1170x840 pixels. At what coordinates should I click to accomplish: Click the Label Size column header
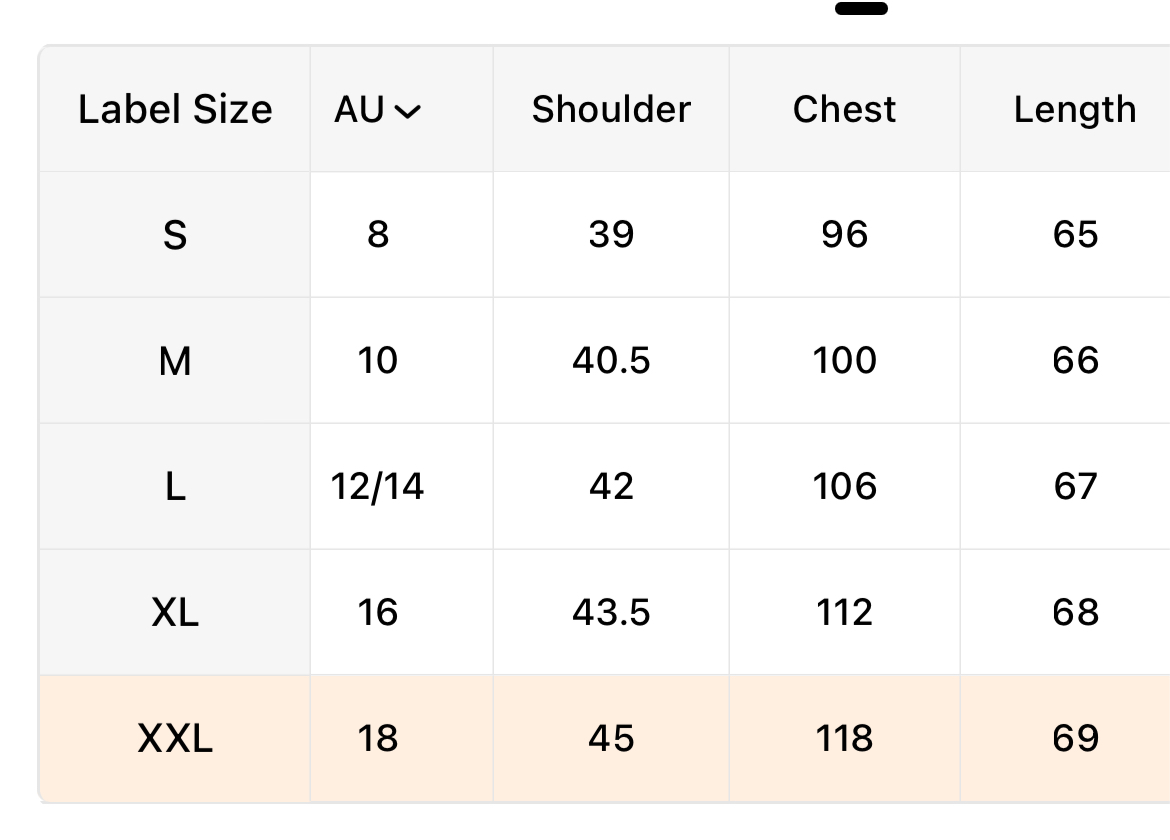point(175,110)
